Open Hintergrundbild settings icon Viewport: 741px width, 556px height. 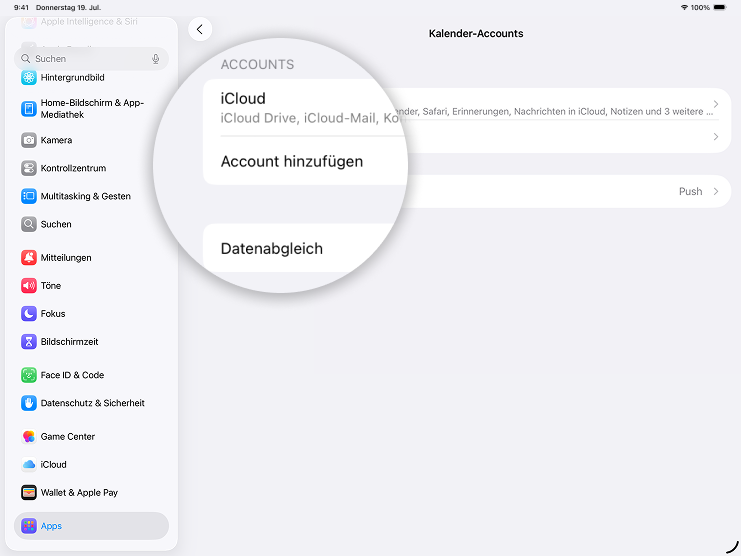click(x=29, y=78)
